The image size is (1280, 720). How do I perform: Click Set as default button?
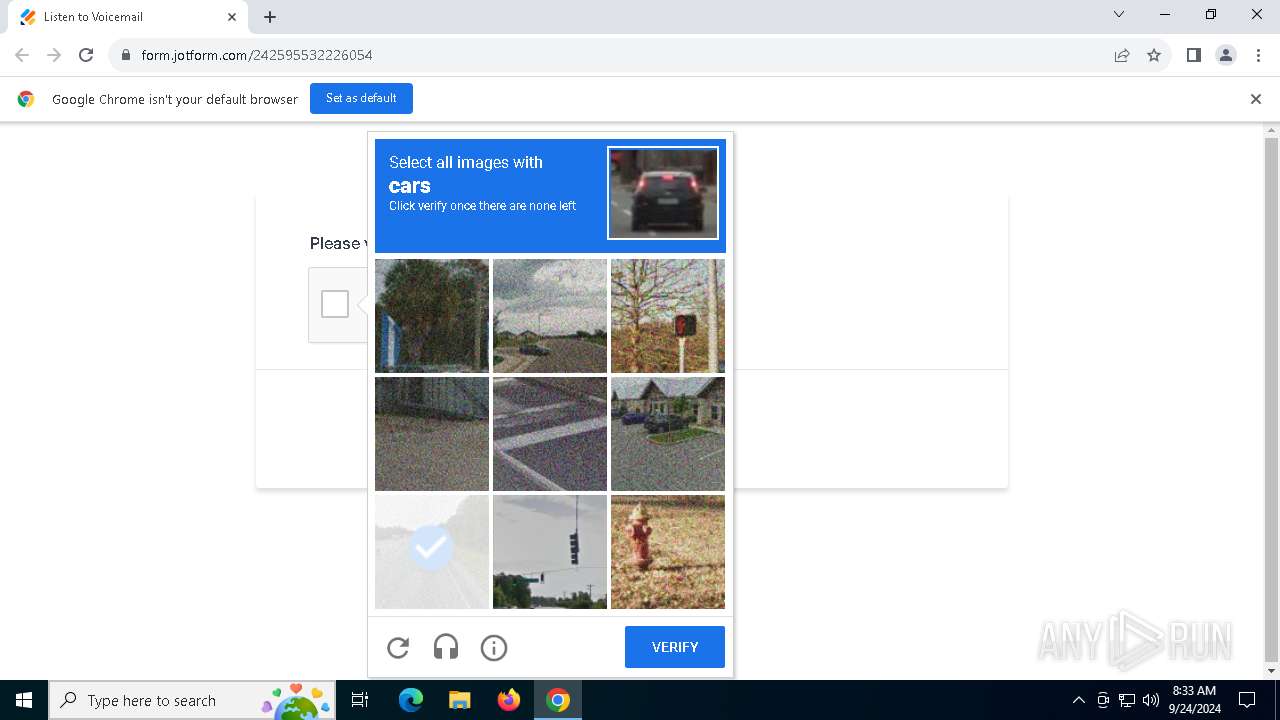tap(361, 98)
